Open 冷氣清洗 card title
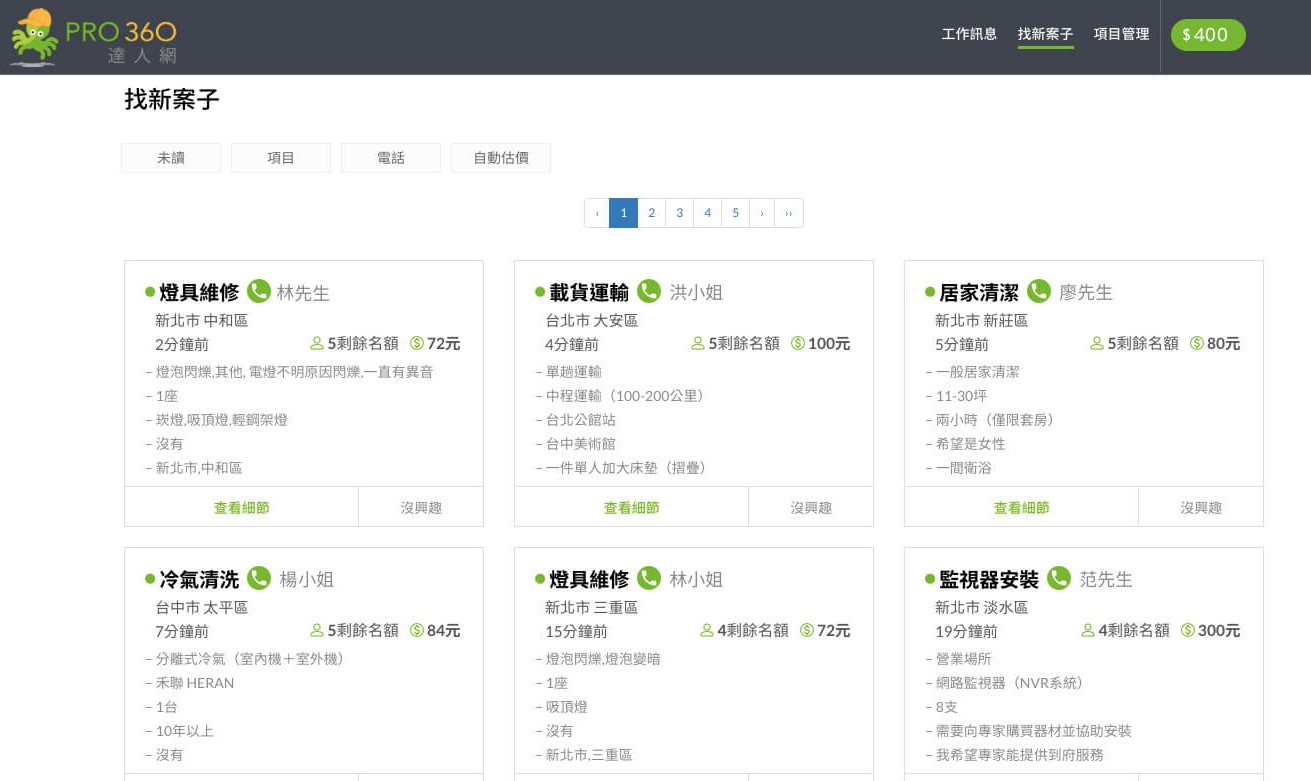The image size is (1311, 781). click(199, 579)
